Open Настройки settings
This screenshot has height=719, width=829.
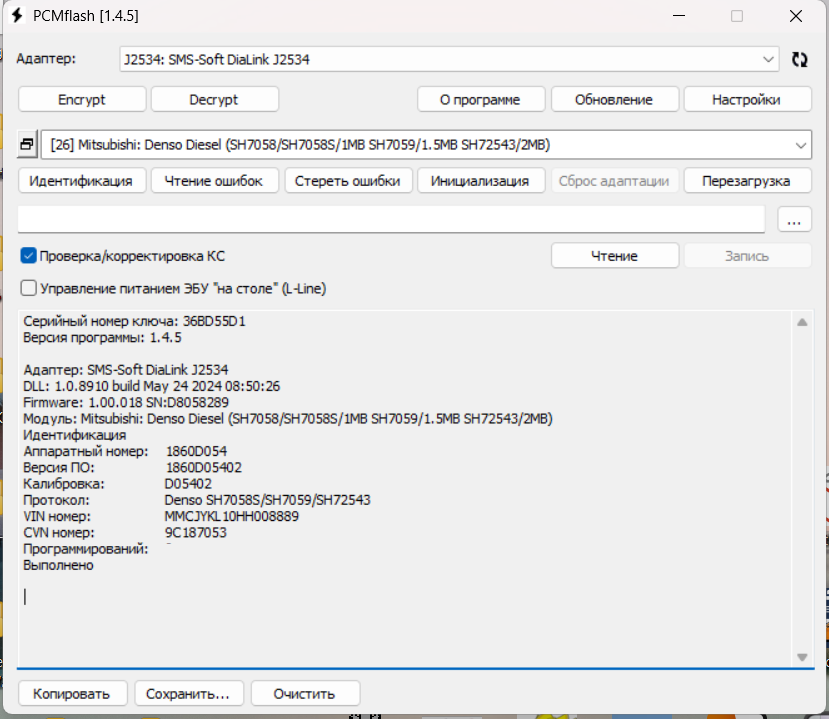[x=746, y=99]
